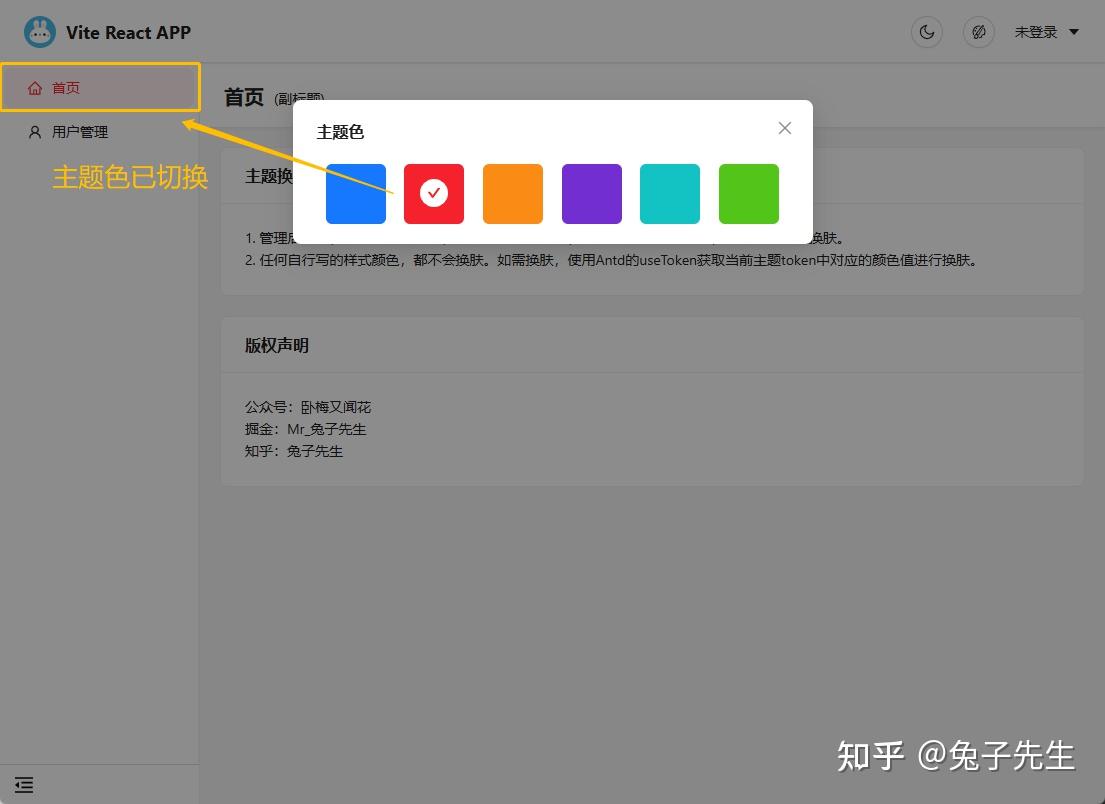Click the user icon next to 用户管理
1105x804 pixels.
click(35, 131)
